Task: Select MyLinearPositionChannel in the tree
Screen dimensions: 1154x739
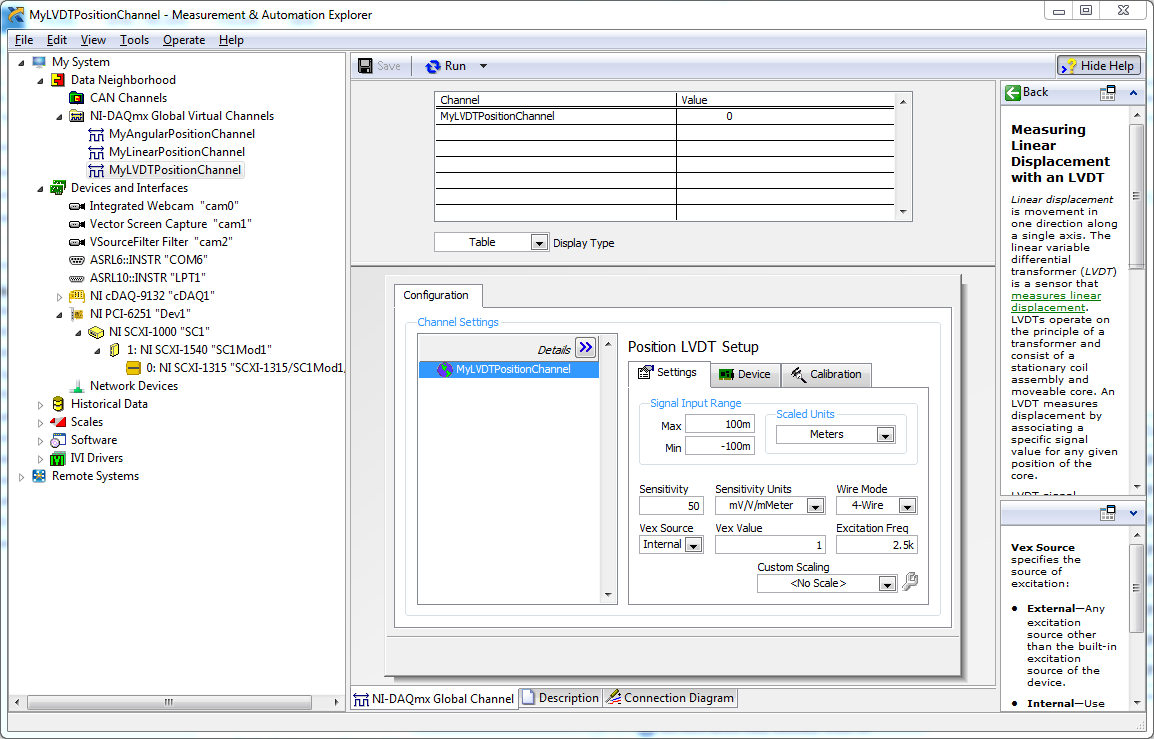Action: pos(177,152)
